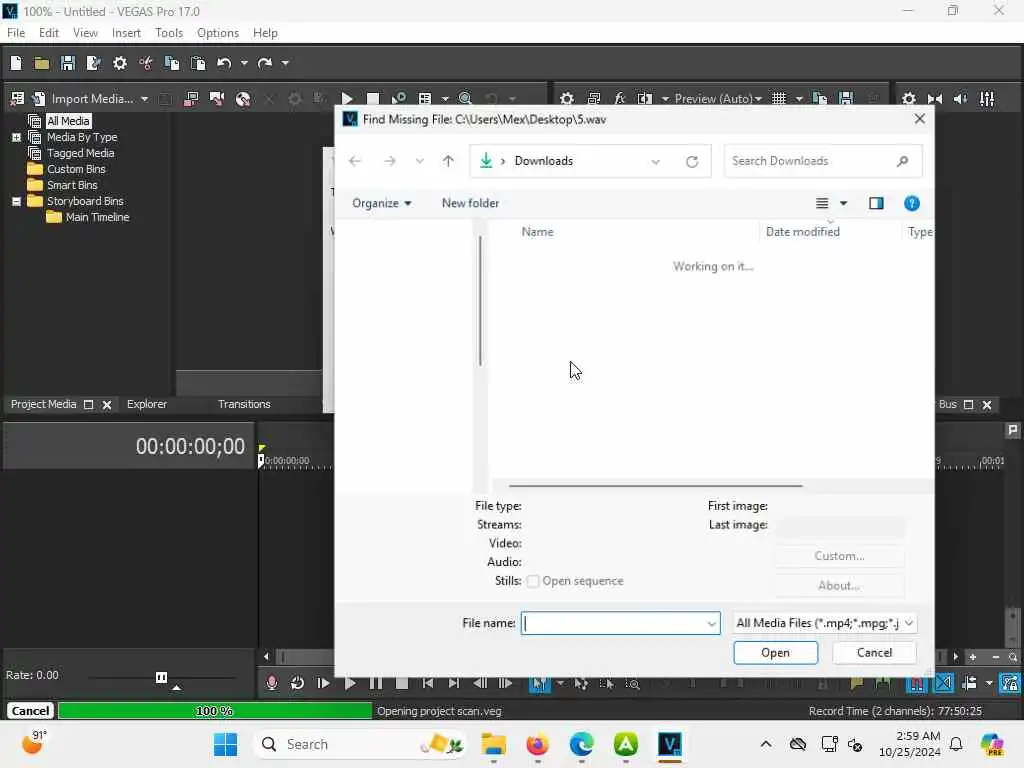Open the Options menu

pos(217,33)
